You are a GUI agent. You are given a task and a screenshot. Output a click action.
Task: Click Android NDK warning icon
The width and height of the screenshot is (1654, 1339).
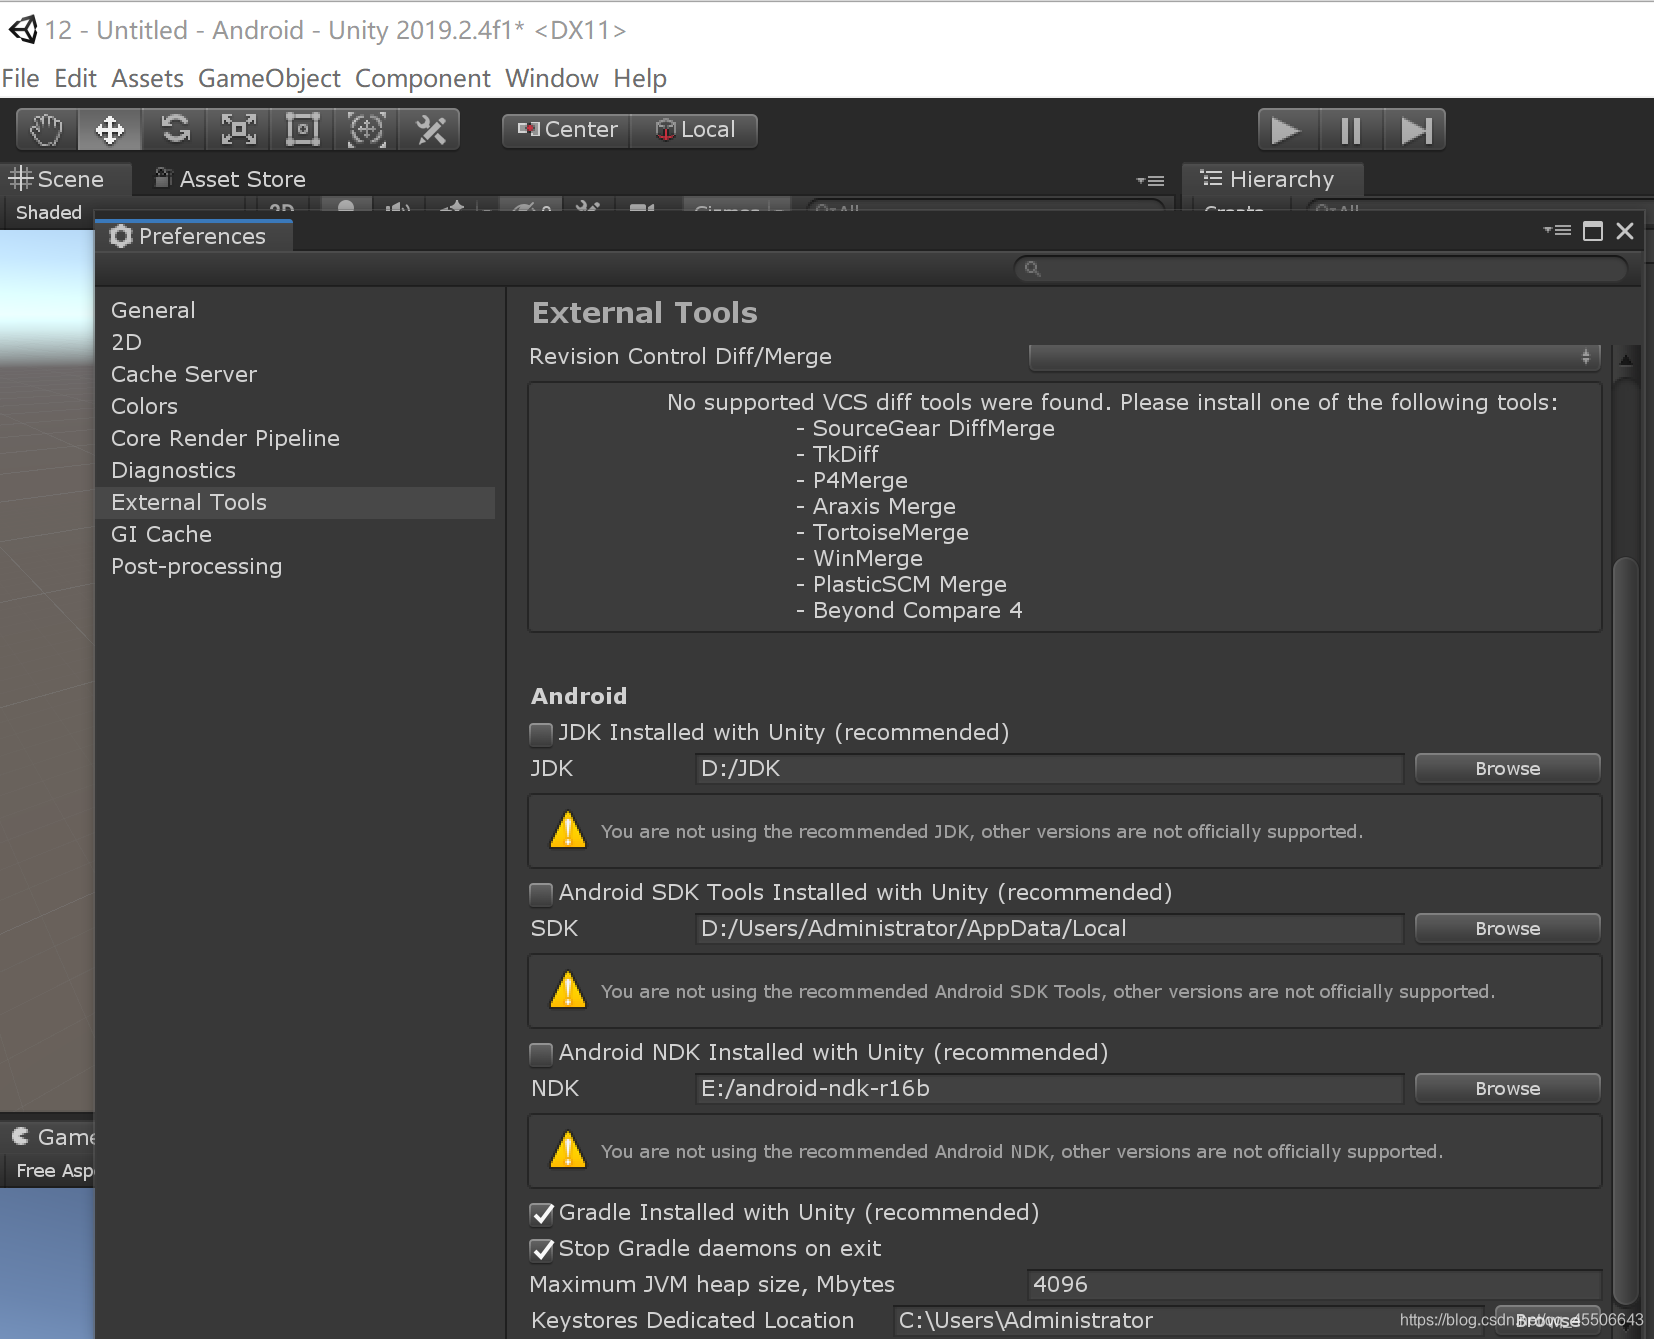pyautogui.click(x=568, y=1150)
